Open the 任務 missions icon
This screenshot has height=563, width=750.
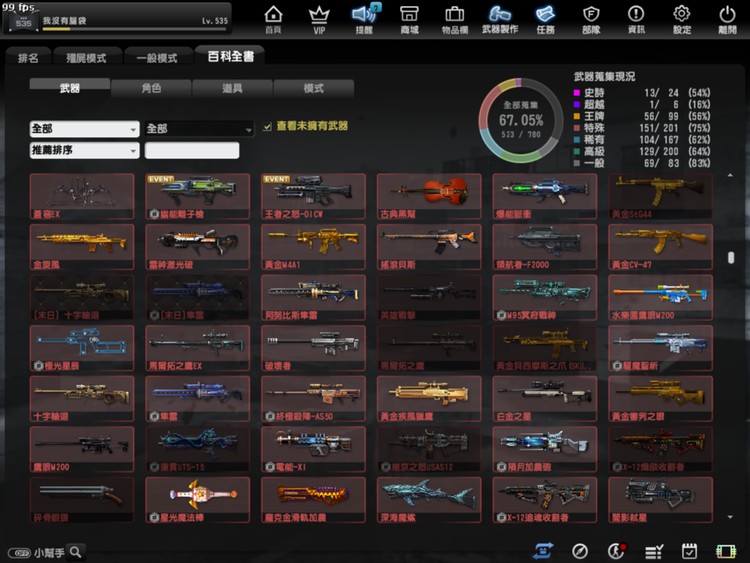pos(545,18)
